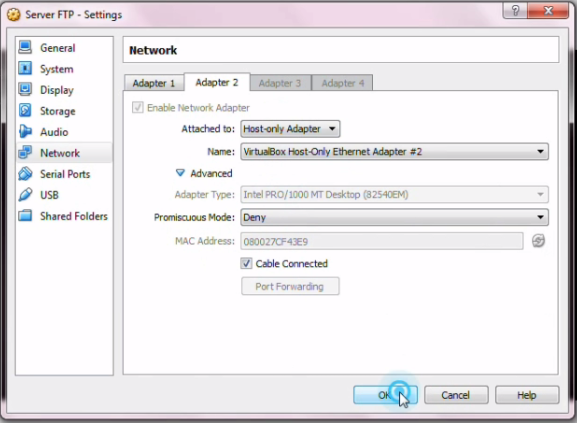Open the Adapter Type dropdown
Image resolution: width=577 pixels, height=423 pixels.
tap(394, 194)
